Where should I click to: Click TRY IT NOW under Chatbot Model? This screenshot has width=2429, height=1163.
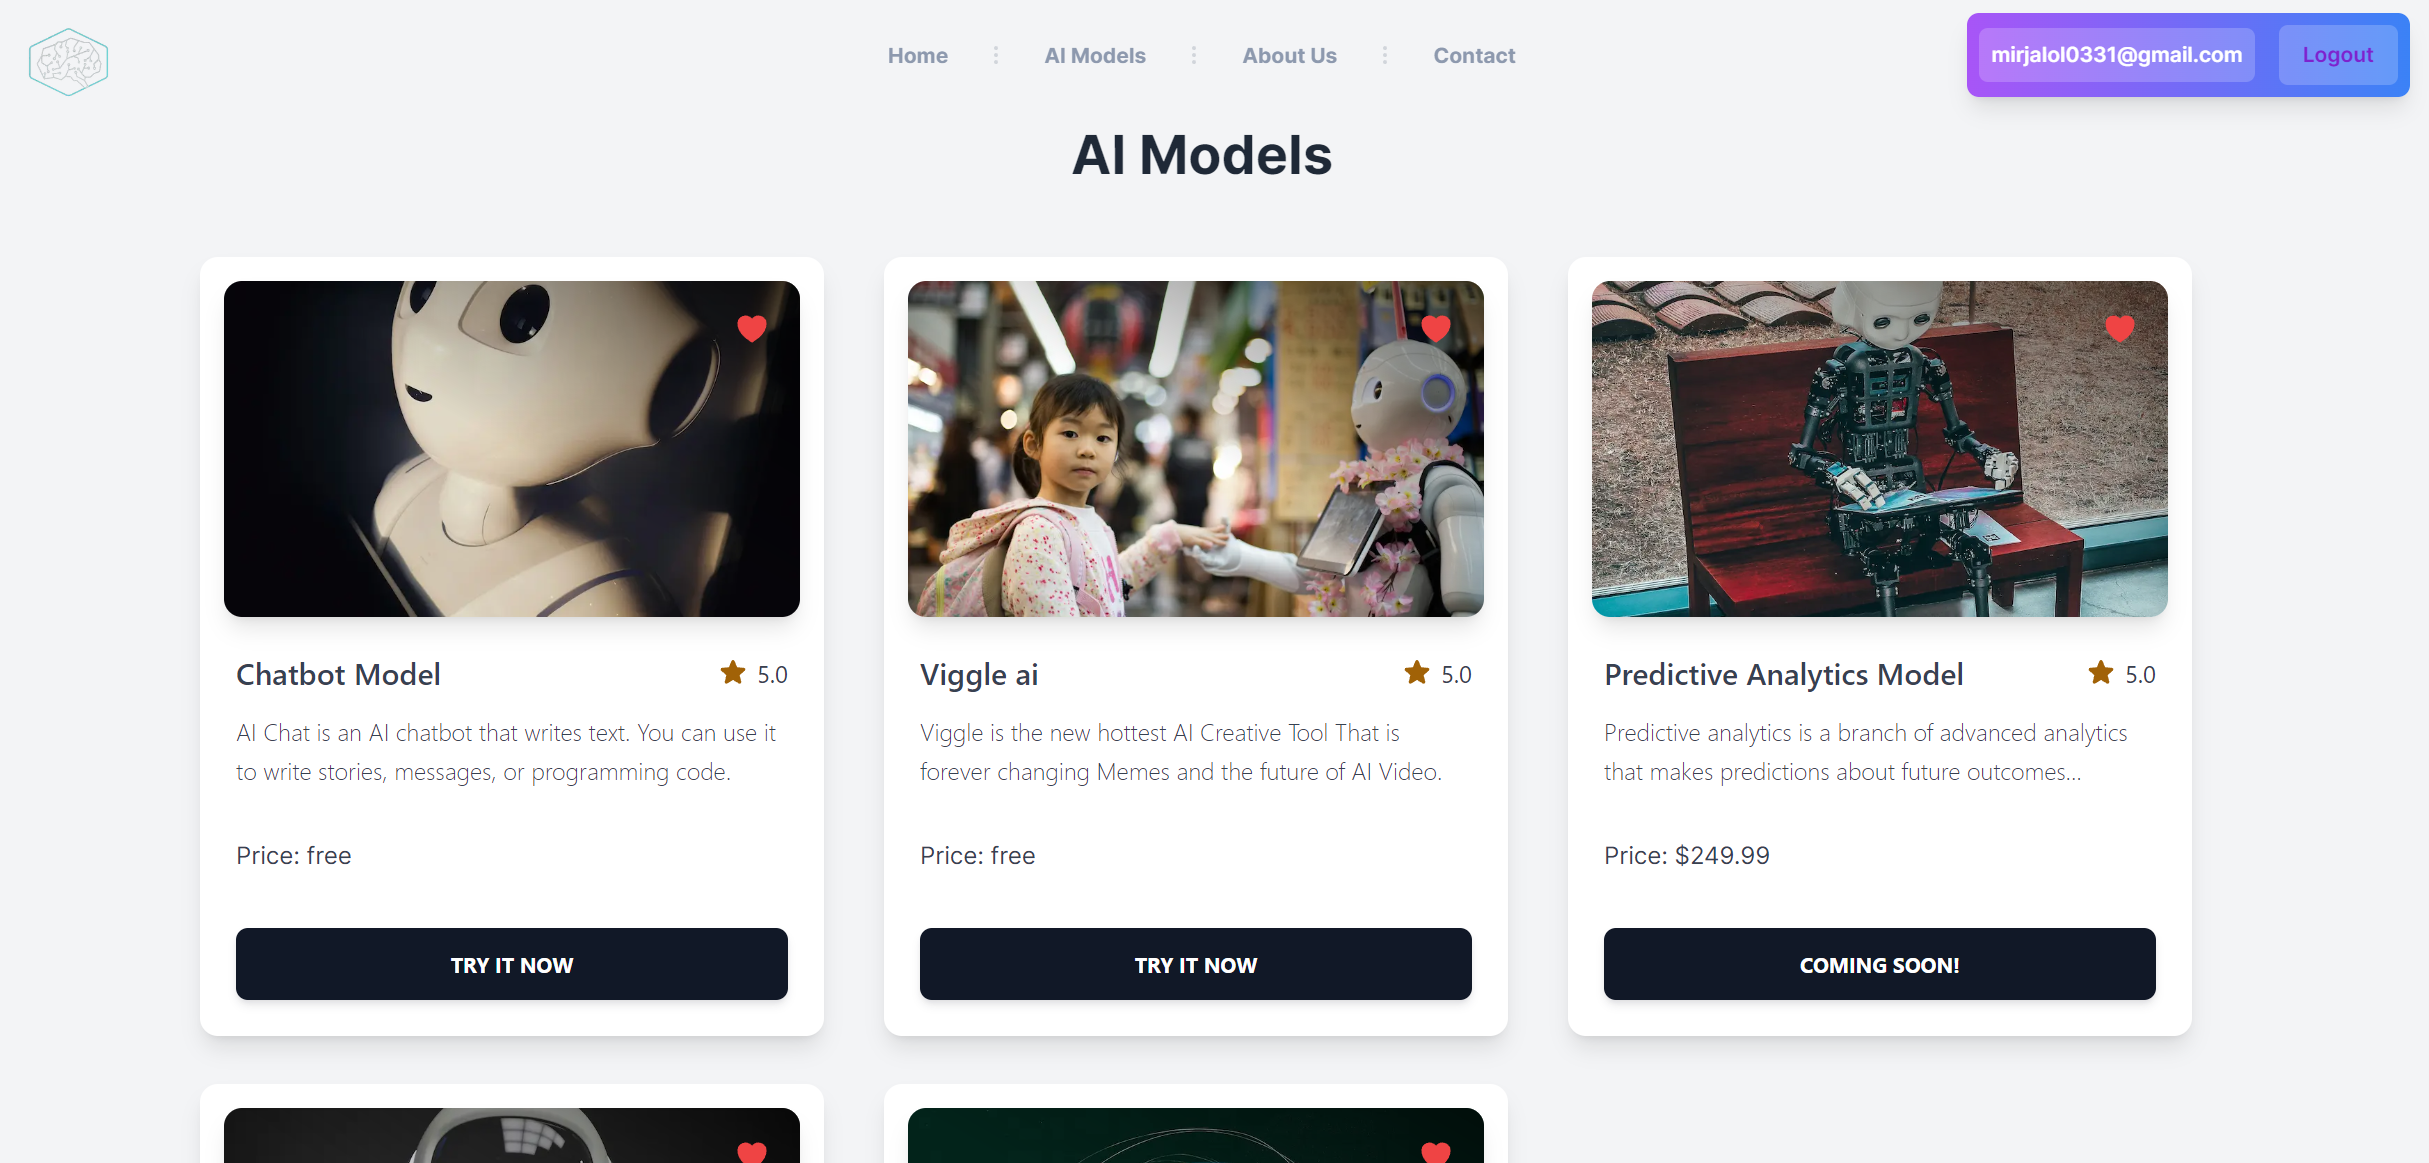tap(512, 964)
